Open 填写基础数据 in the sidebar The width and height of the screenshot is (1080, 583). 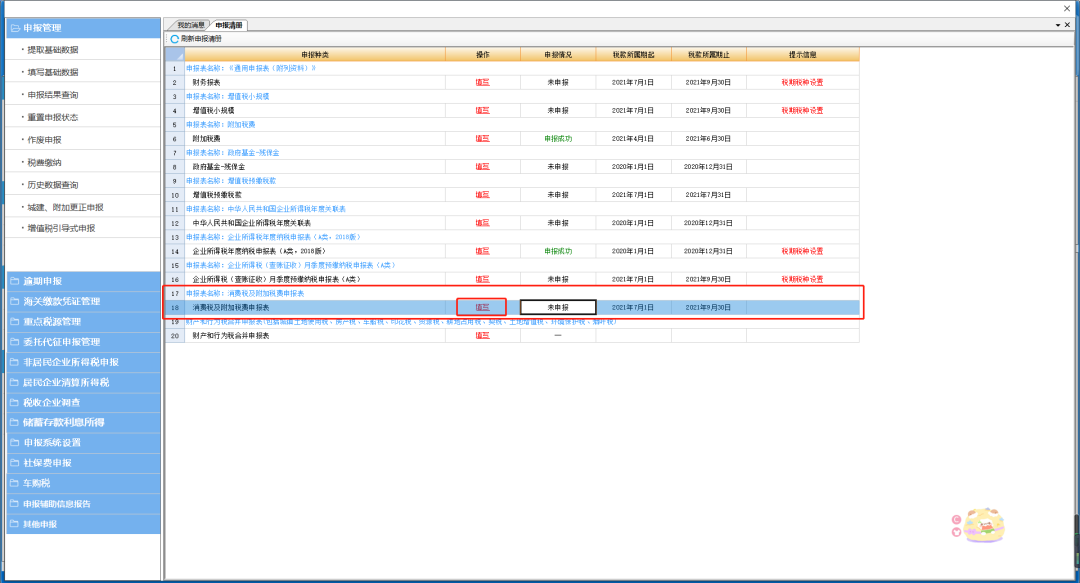pos(52,72)
